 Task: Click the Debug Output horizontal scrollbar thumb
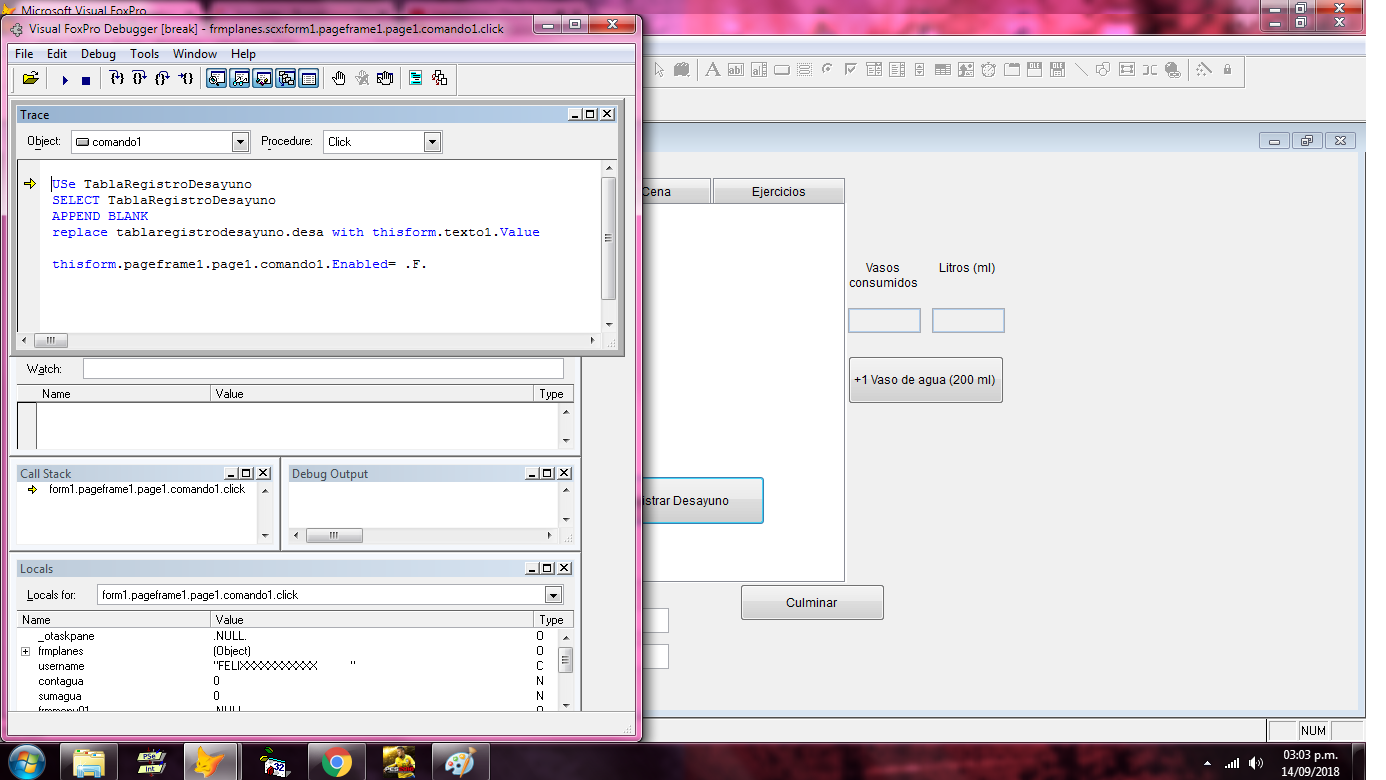333,536
